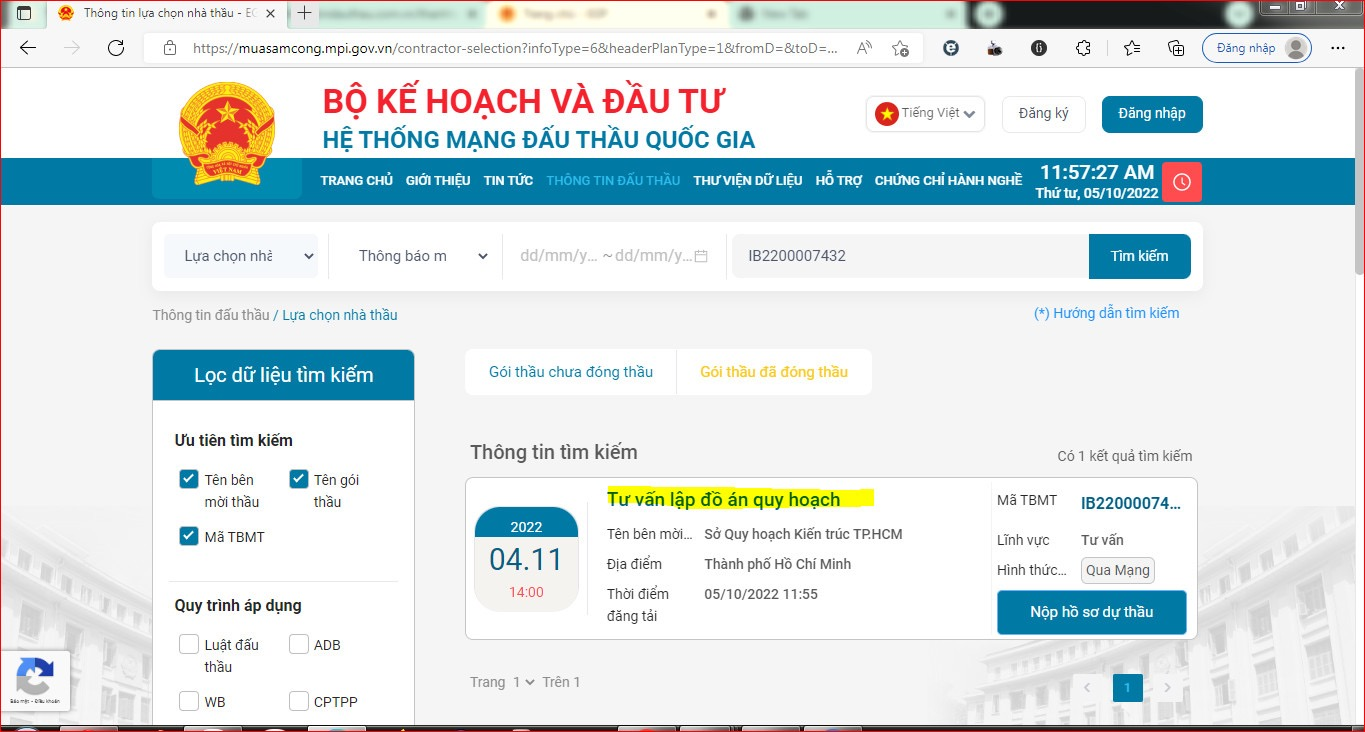The image size is (1365, 732).
Task: Open the date range calendar icon
Action: click(x=703, y=256)
